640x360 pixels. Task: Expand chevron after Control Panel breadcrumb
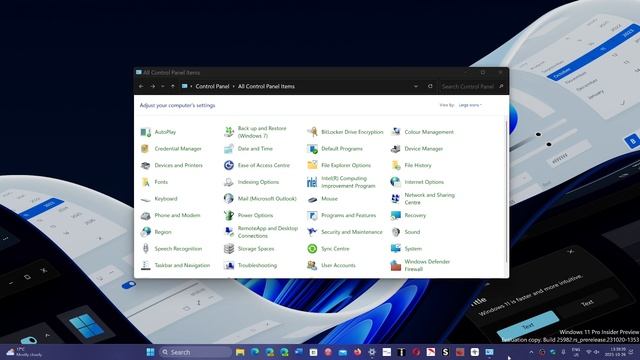(233, 87)
